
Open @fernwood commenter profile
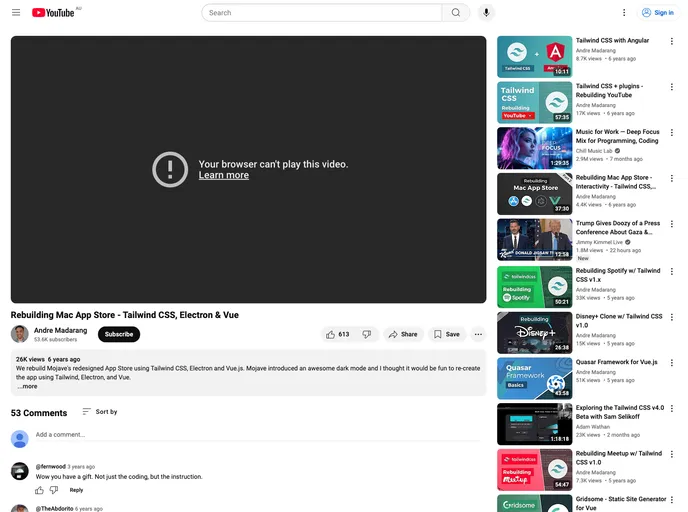click(x=50, y=466)
